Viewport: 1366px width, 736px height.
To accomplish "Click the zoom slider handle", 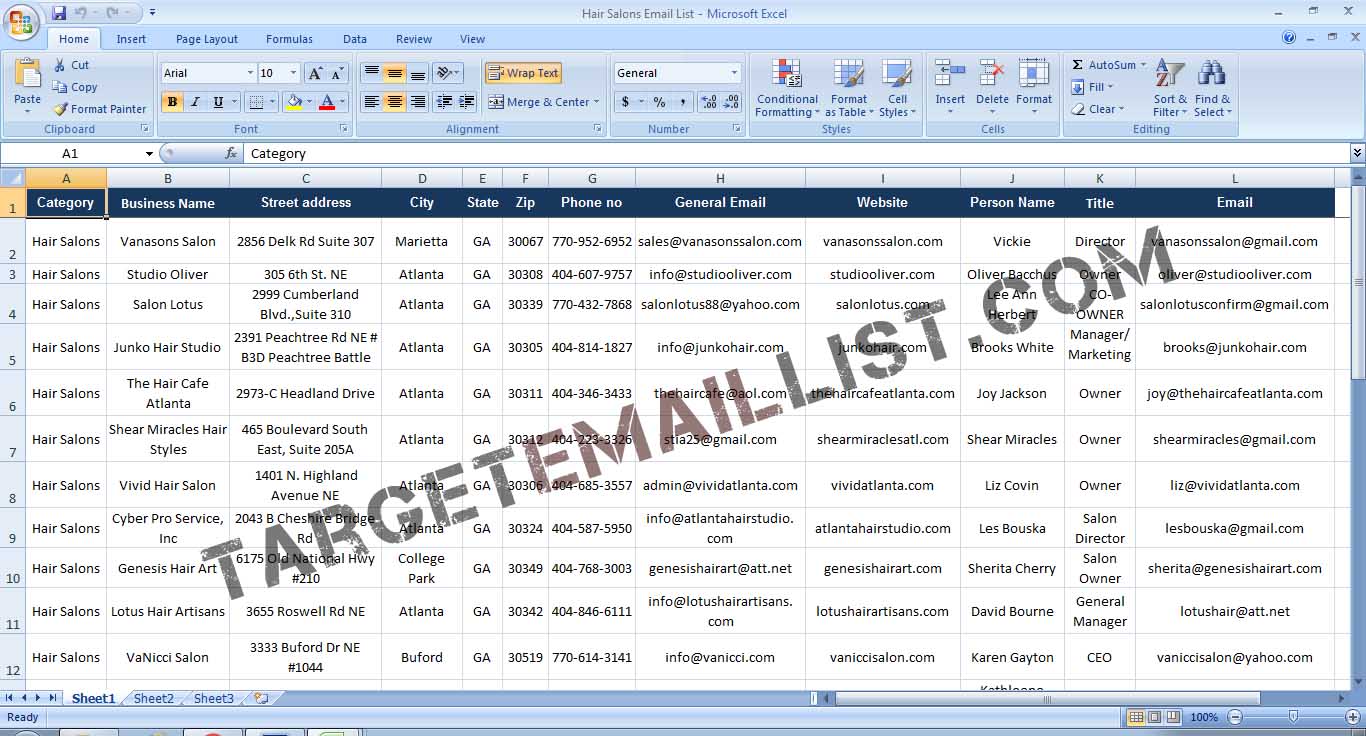I will (1293, 717).
